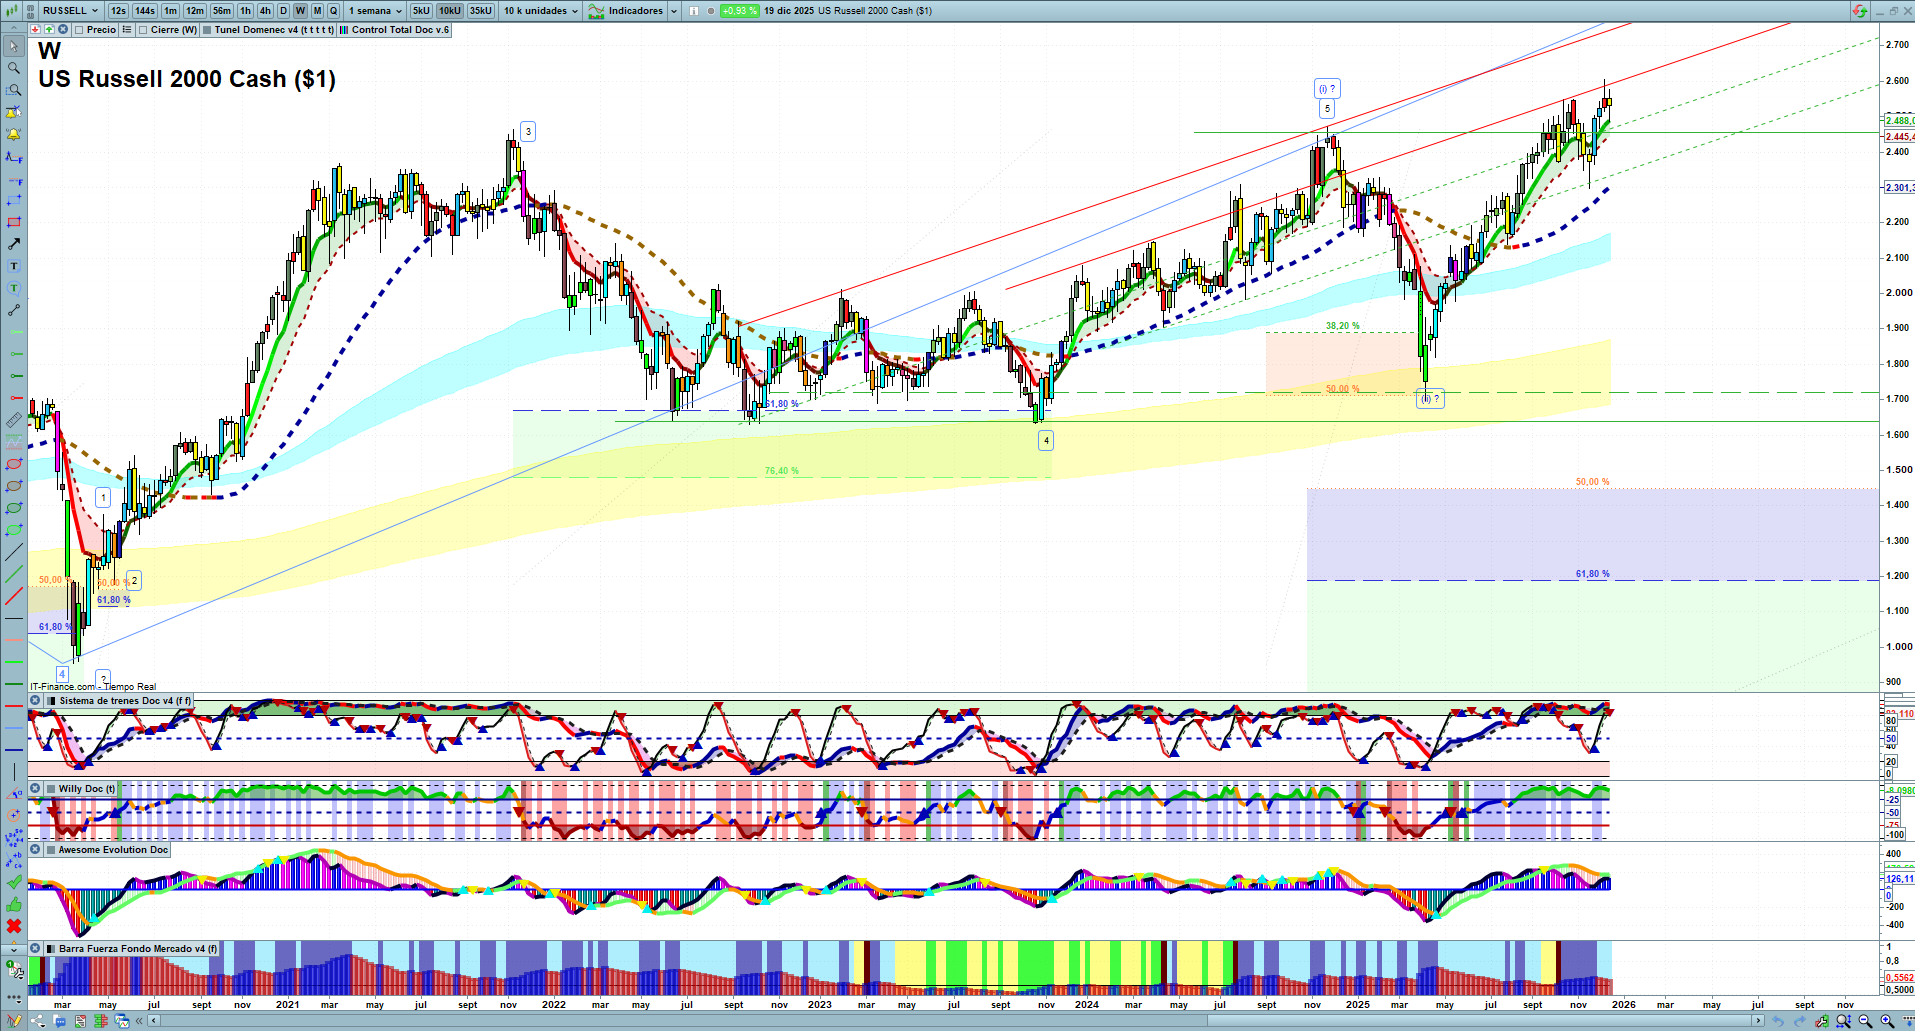Click the Indicadores button
The image size is (1915, 1031).
[x=627, y=11]
